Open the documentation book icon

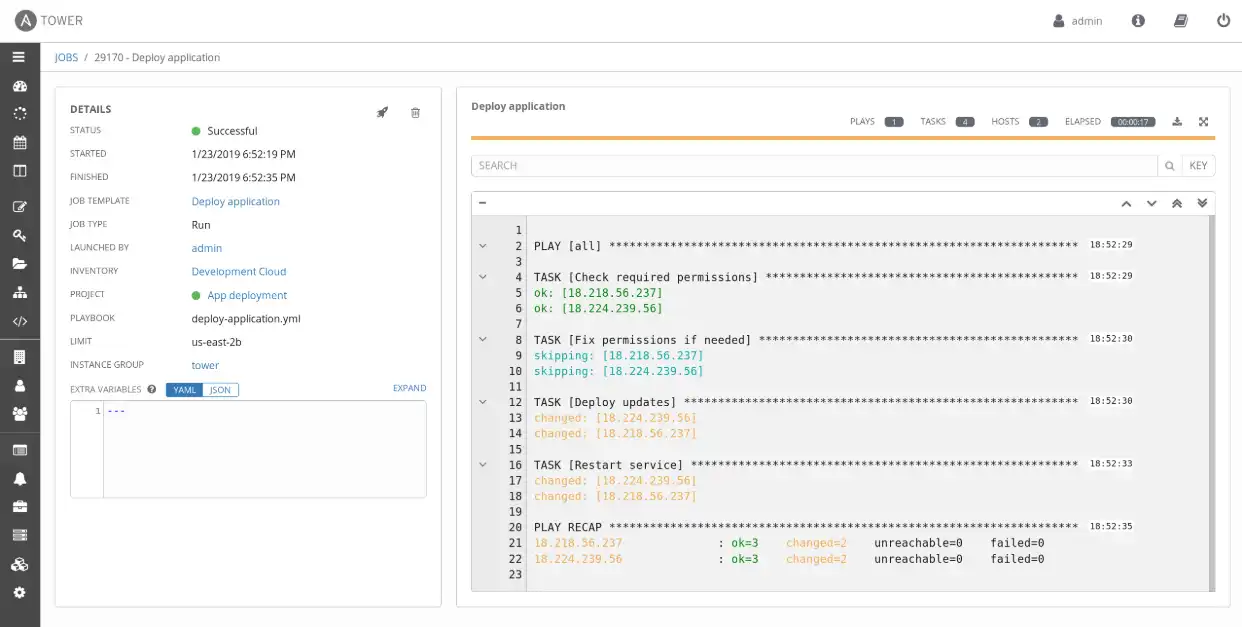(x=1181, y=21)
